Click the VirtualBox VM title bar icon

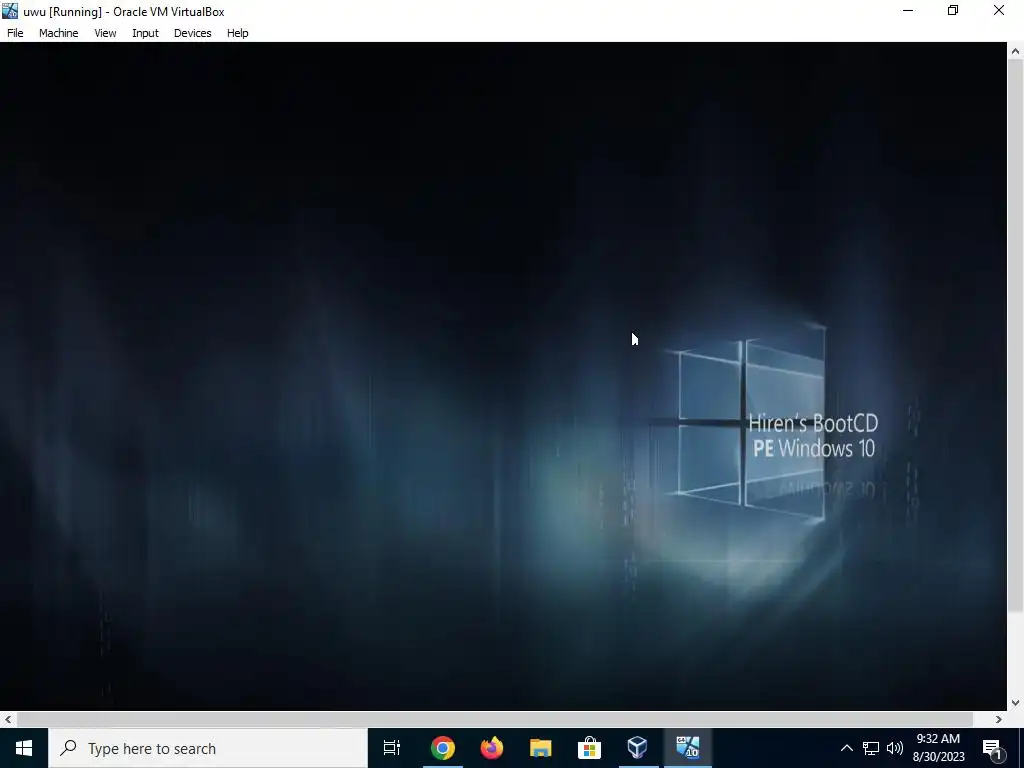(10, 11)
